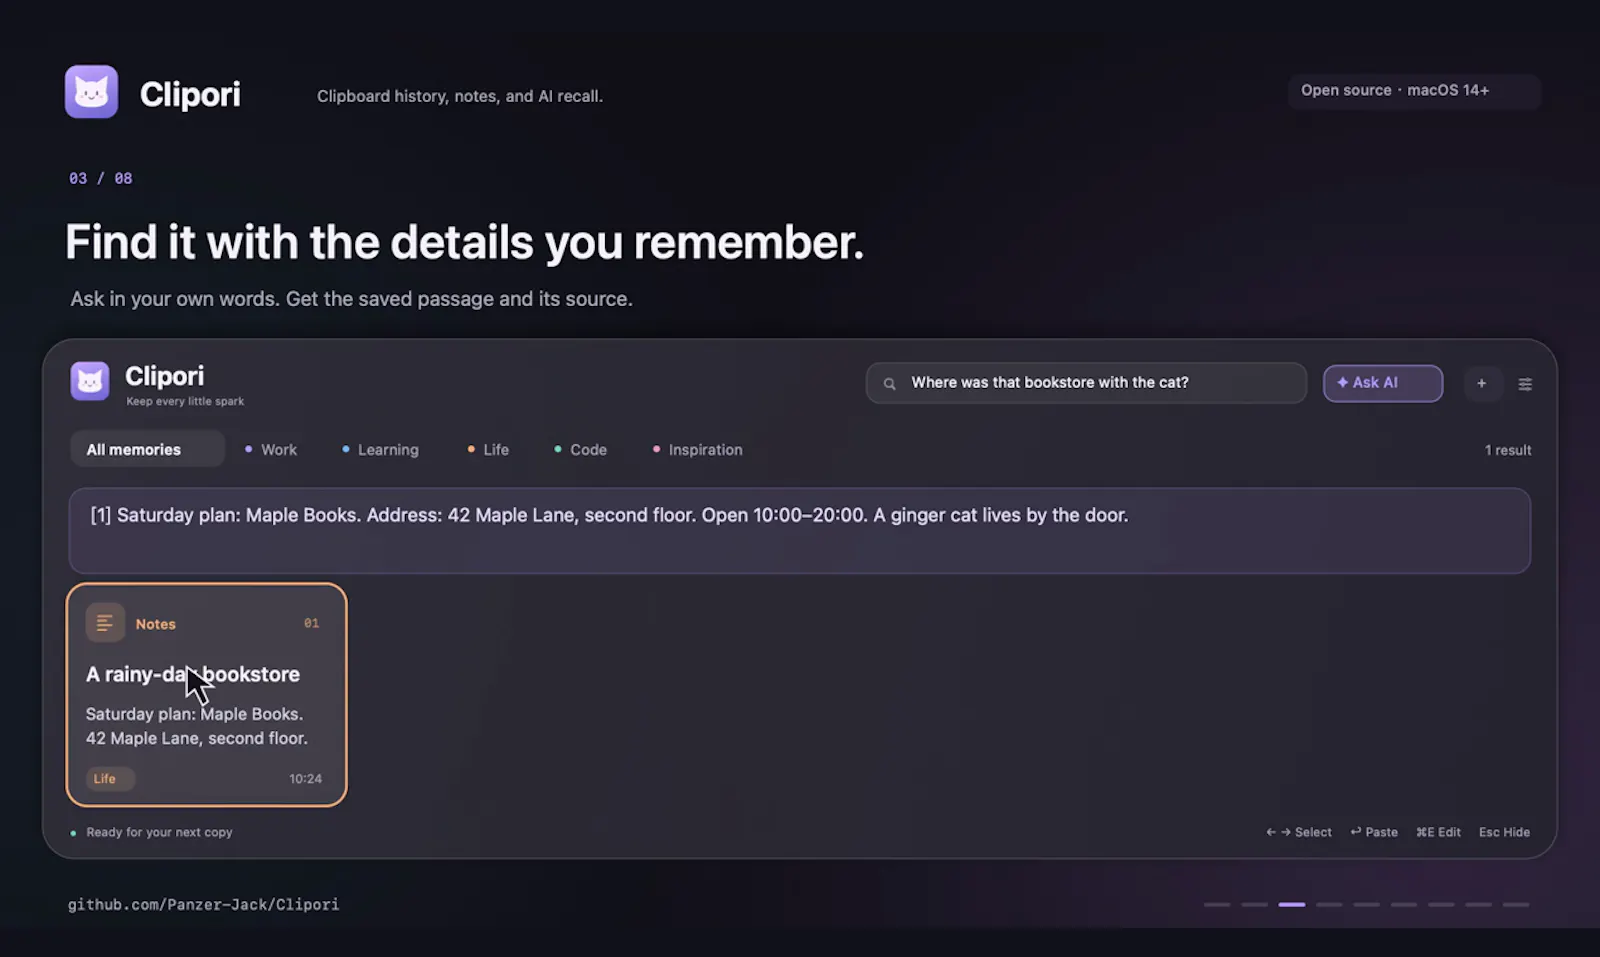Screen dimensions: 1600x957
Task: Click the '01' index on the note card
Action: pyautogui.click(x=311, y=623)
